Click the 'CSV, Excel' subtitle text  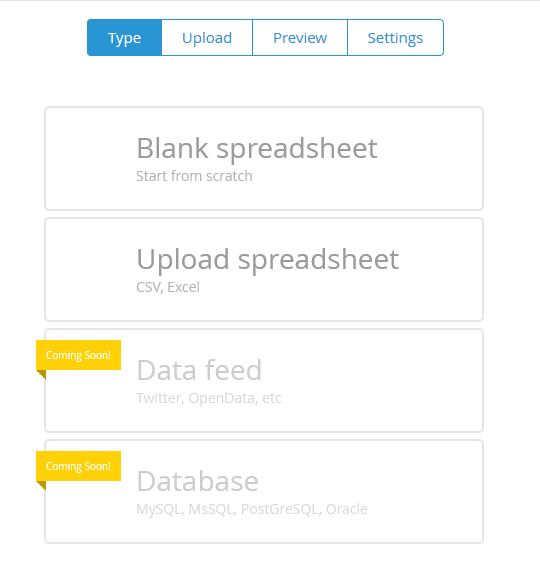pyautogui.click(x=168, y=287)
